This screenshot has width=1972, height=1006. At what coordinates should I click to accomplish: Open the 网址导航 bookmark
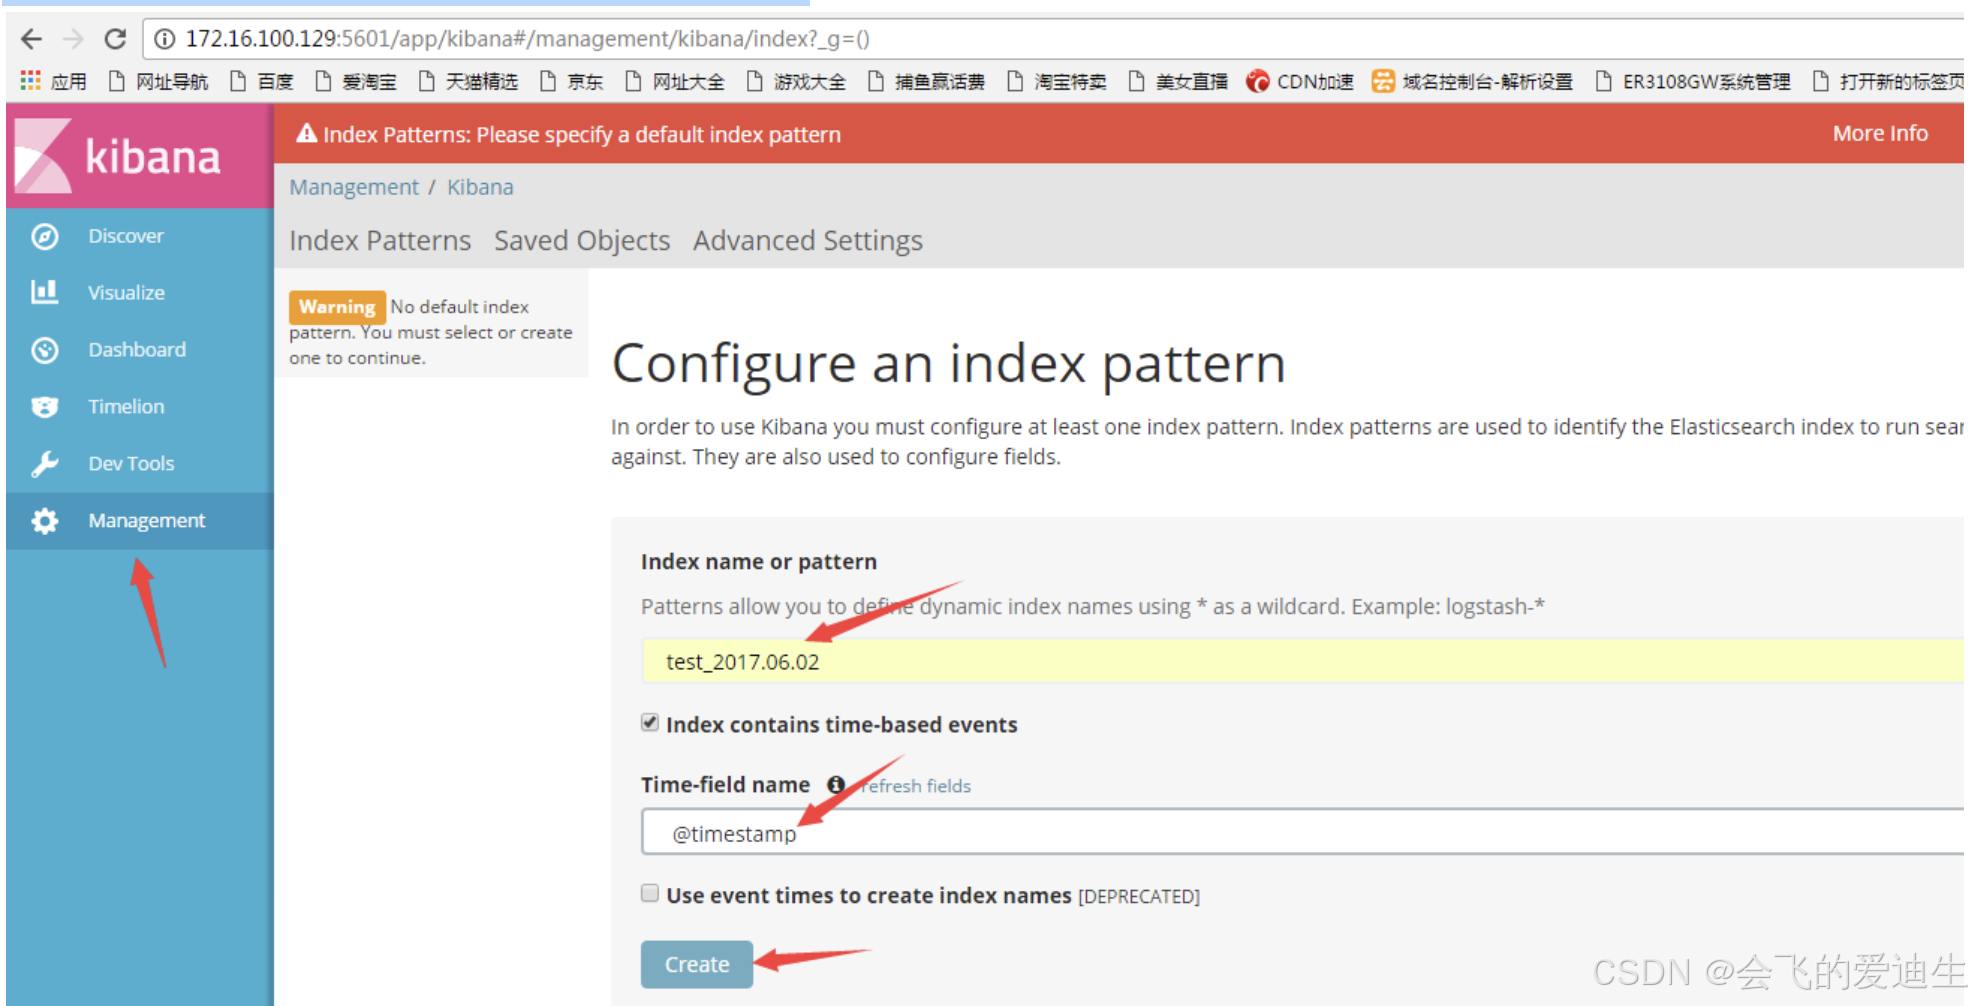coord(159,81)
